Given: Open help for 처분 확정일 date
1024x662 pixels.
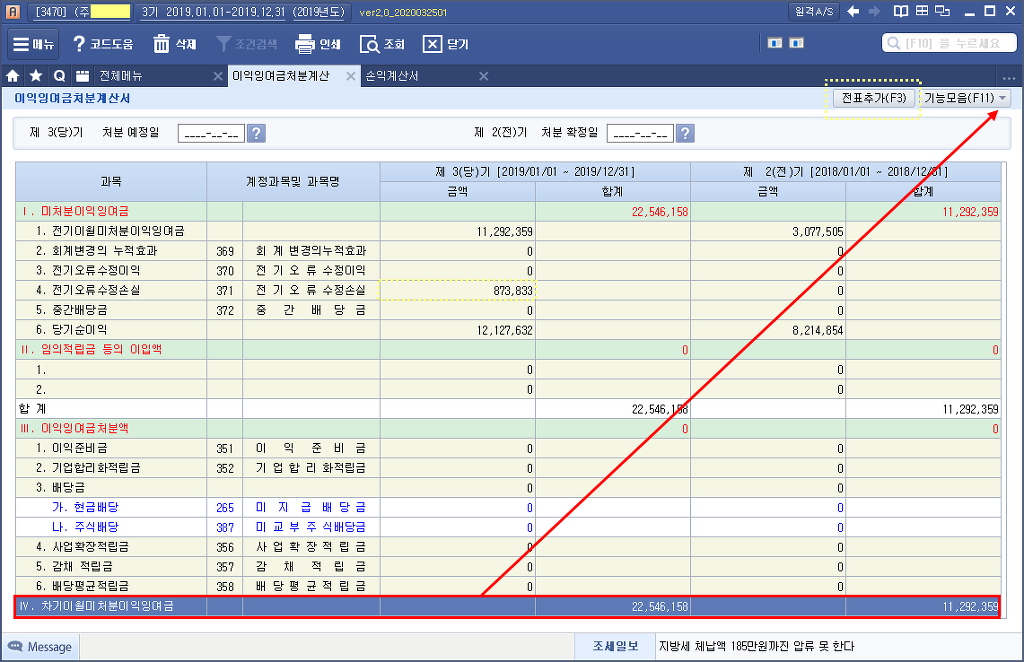Looking at the screenshot, I should tap(685, 134).
